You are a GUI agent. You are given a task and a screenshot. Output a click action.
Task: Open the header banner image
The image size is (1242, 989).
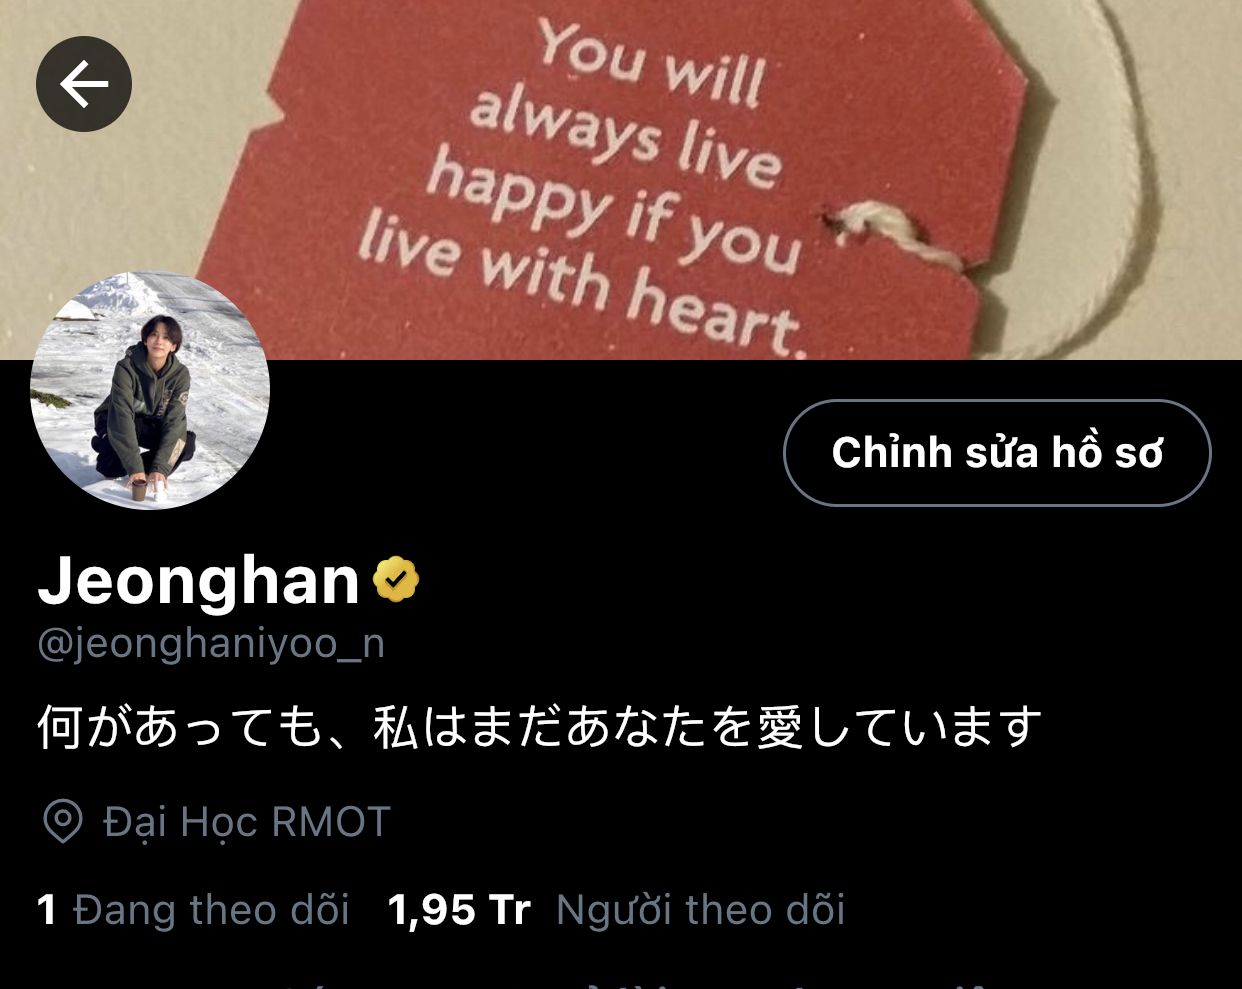pos(621,180)
